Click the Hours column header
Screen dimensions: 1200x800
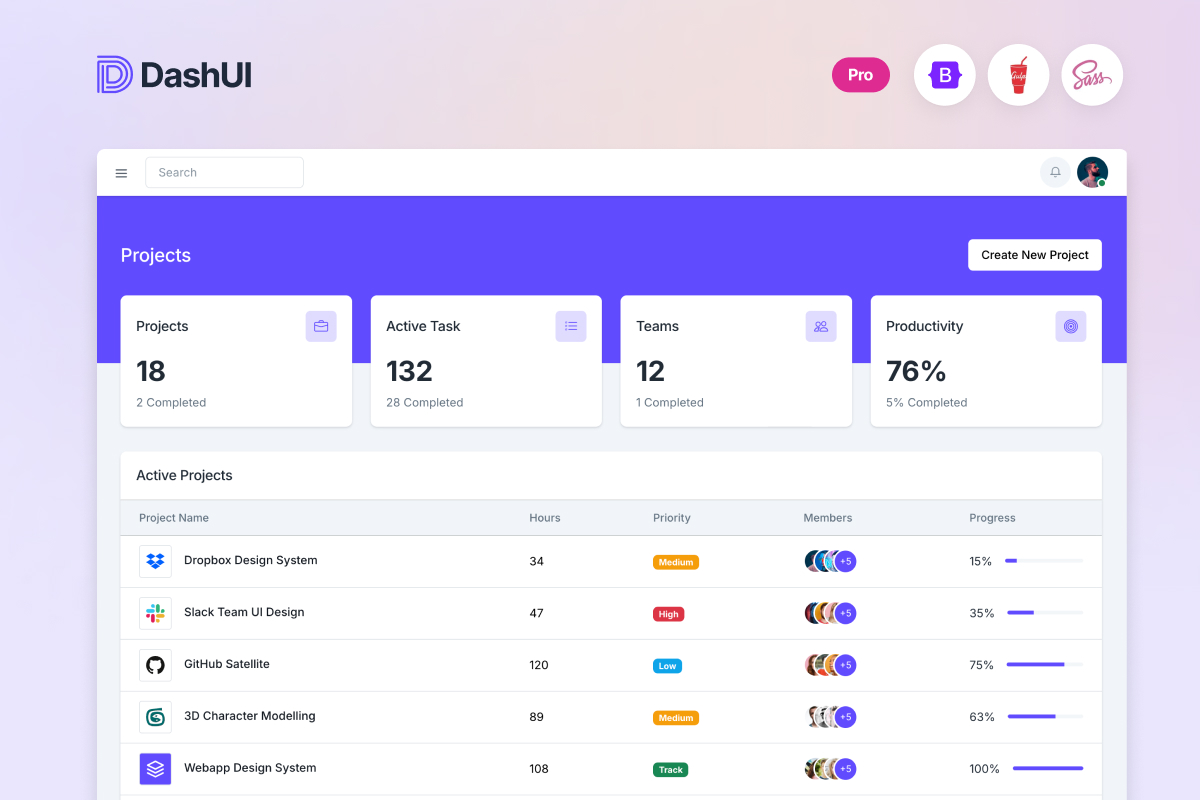point(545,518)
